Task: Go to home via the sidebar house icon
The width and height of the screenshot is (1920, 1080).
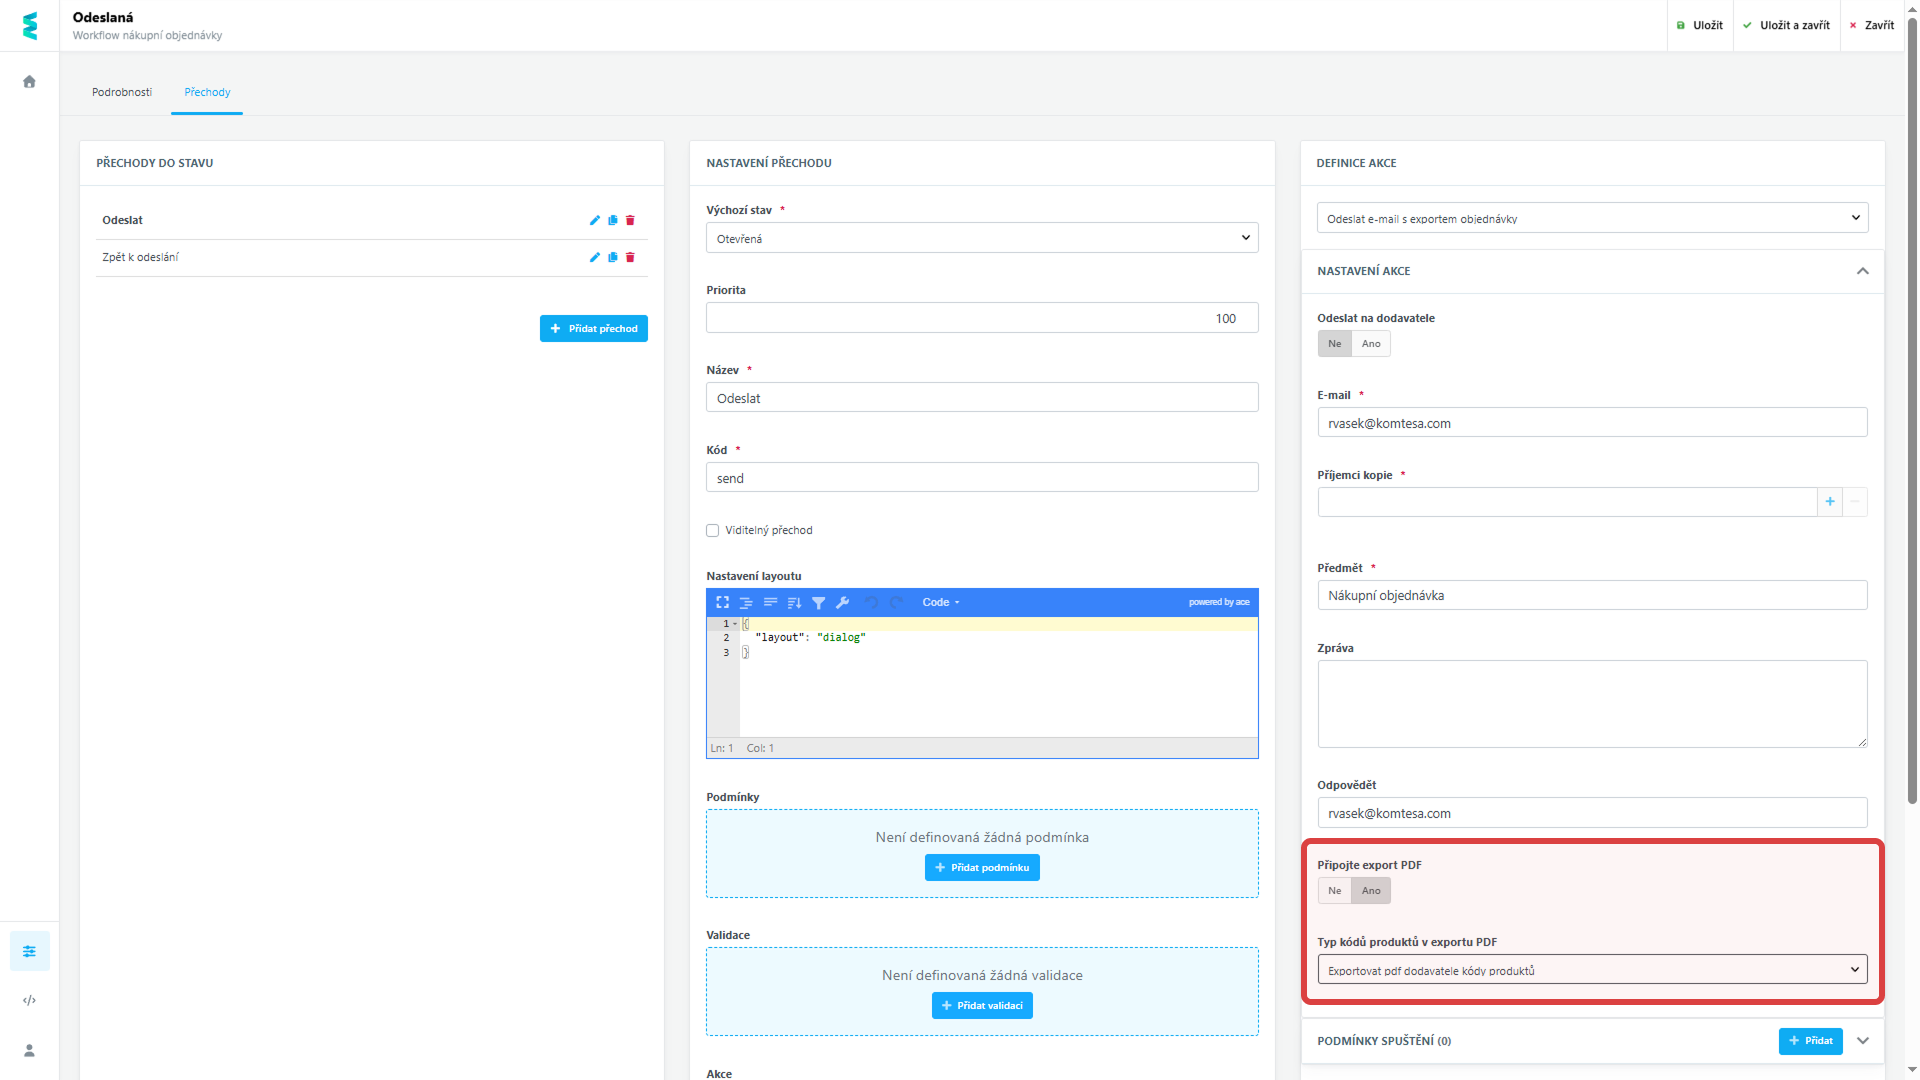Action: click(29, 81)
